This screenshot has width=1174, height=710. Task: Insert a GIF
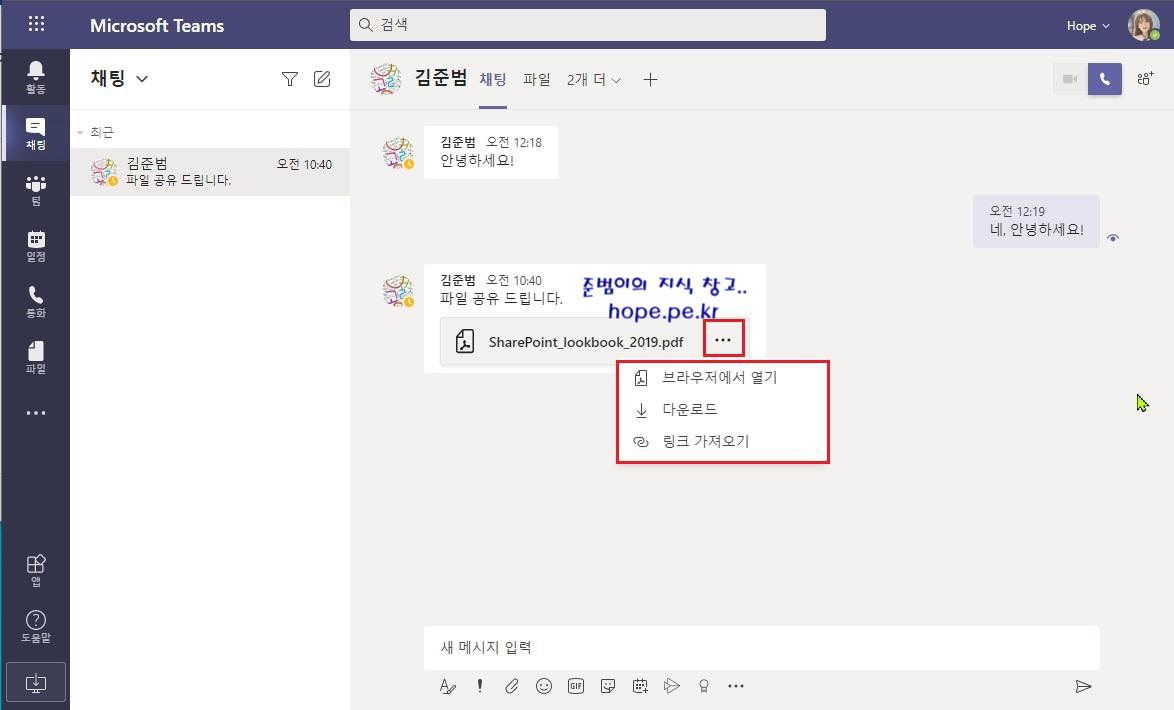pyautogui.click(x=576, y=686)
